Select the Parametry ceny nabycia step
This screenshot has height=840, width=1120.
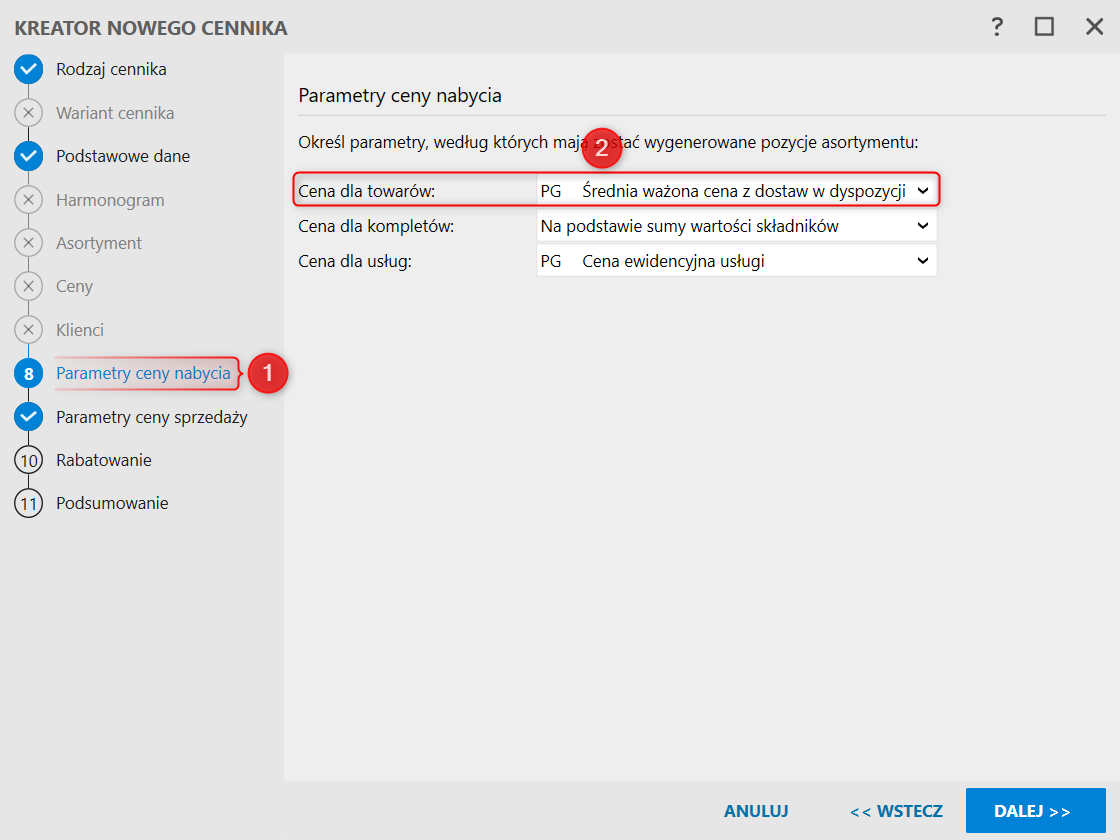(143, 374)
